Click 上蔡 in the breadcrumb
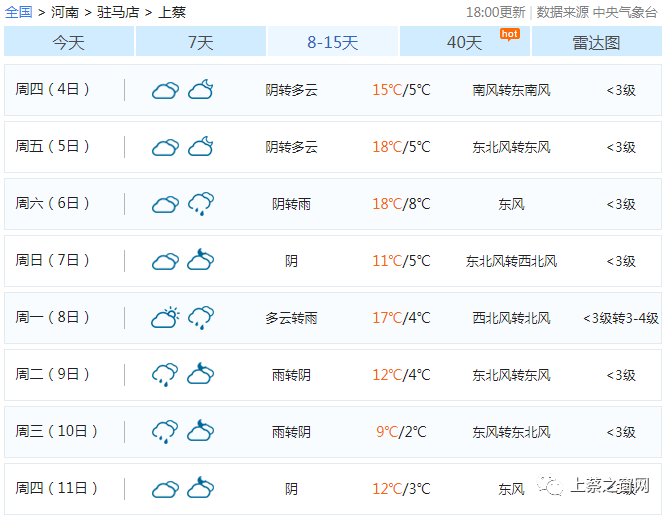 tap(172, 12)
